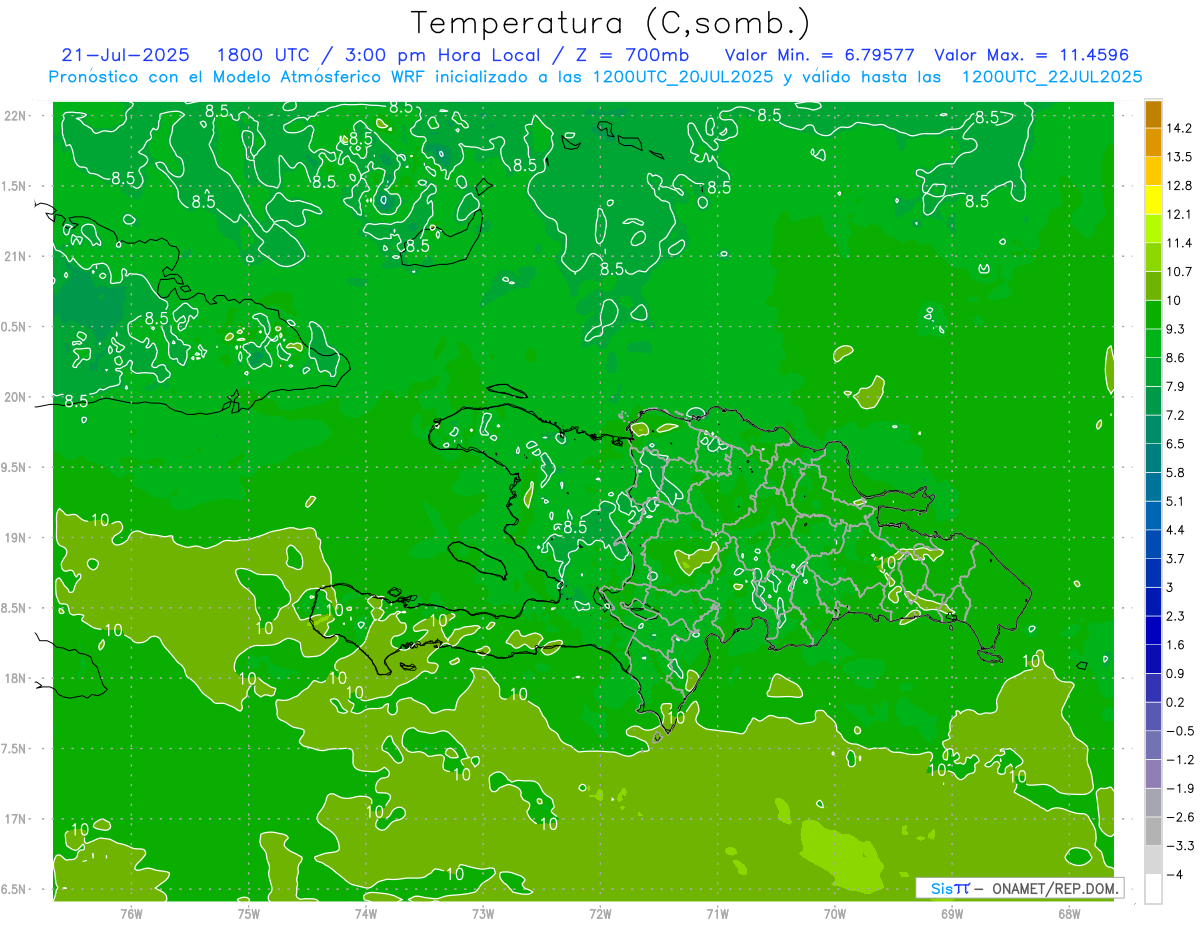Image resolution: width=1200 pixels, height=927 pixels.
Task: Click the "73W" longitude axis label
Action: point(483,912)
